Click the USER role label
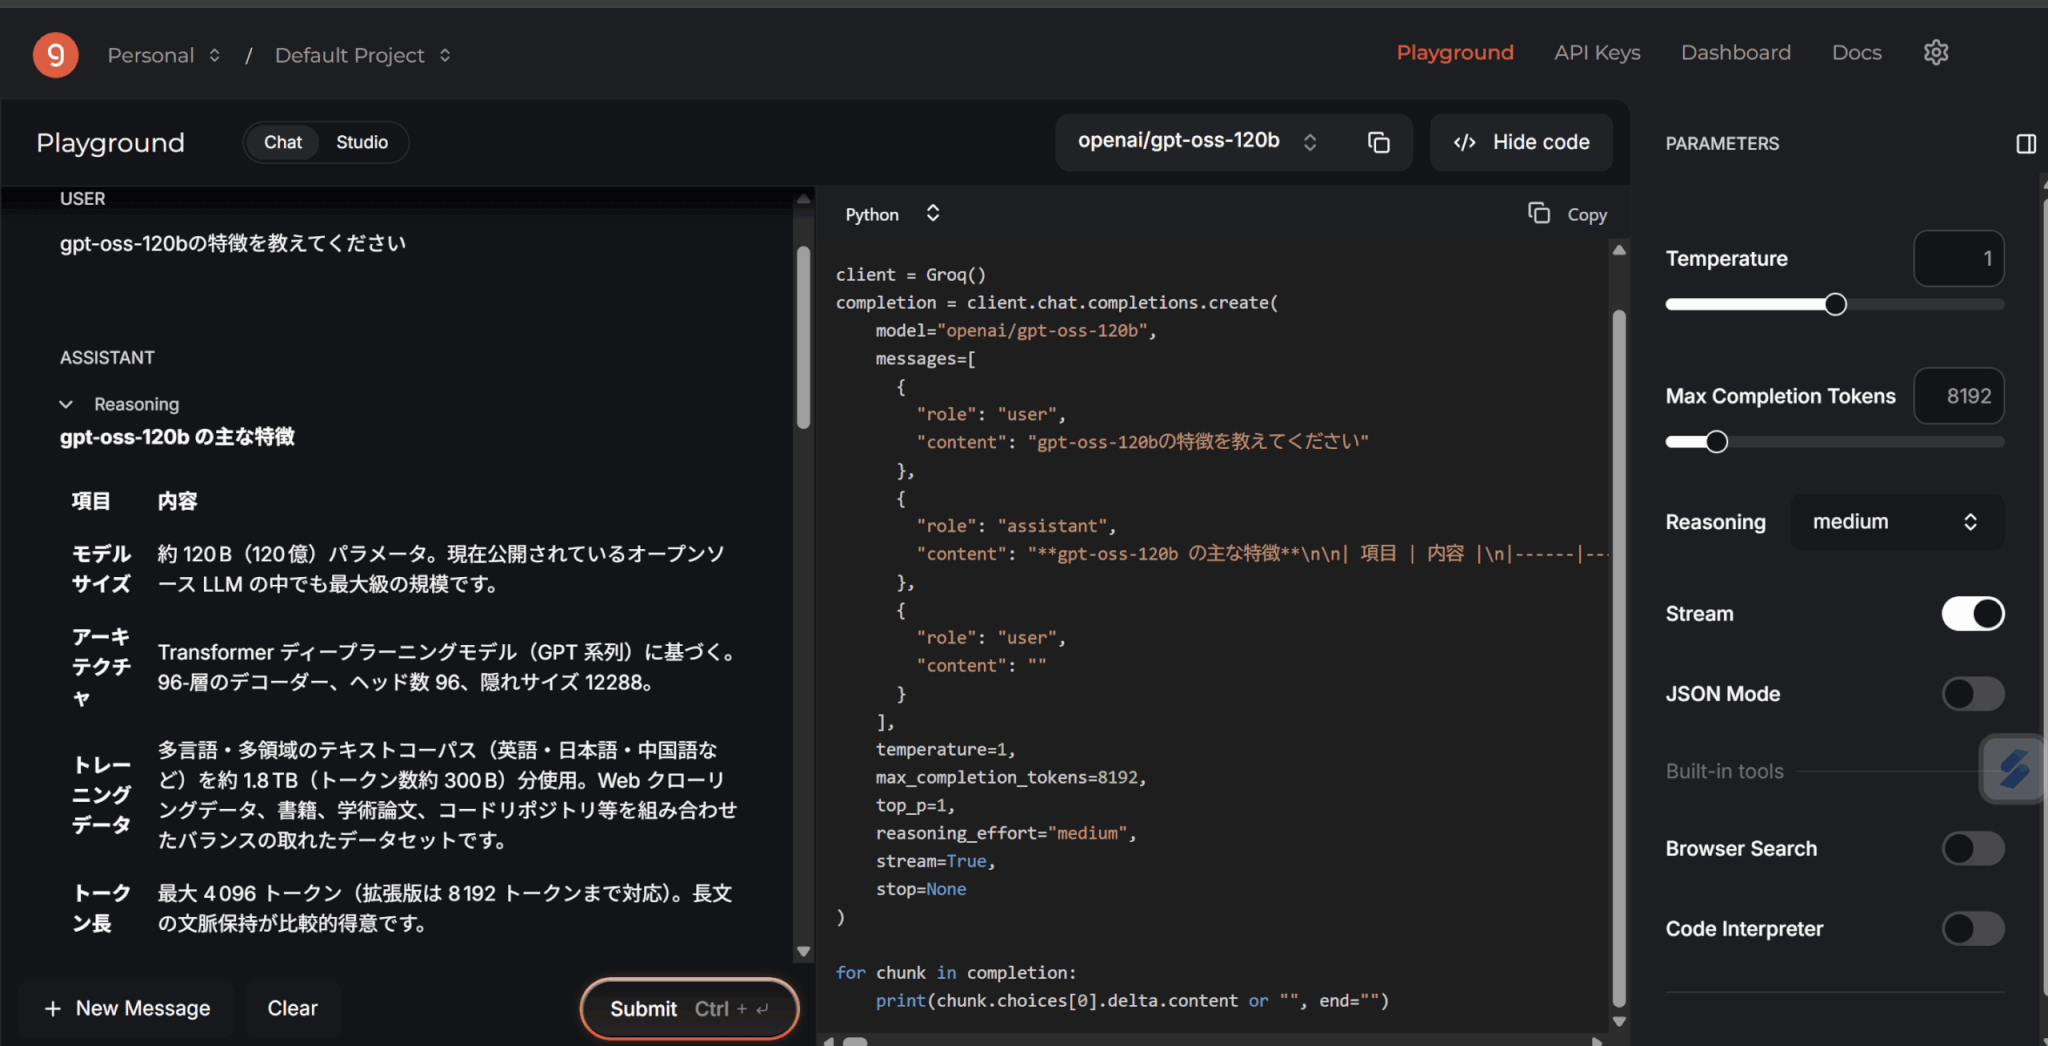2048x1046 pixels. tap(82, 199)
